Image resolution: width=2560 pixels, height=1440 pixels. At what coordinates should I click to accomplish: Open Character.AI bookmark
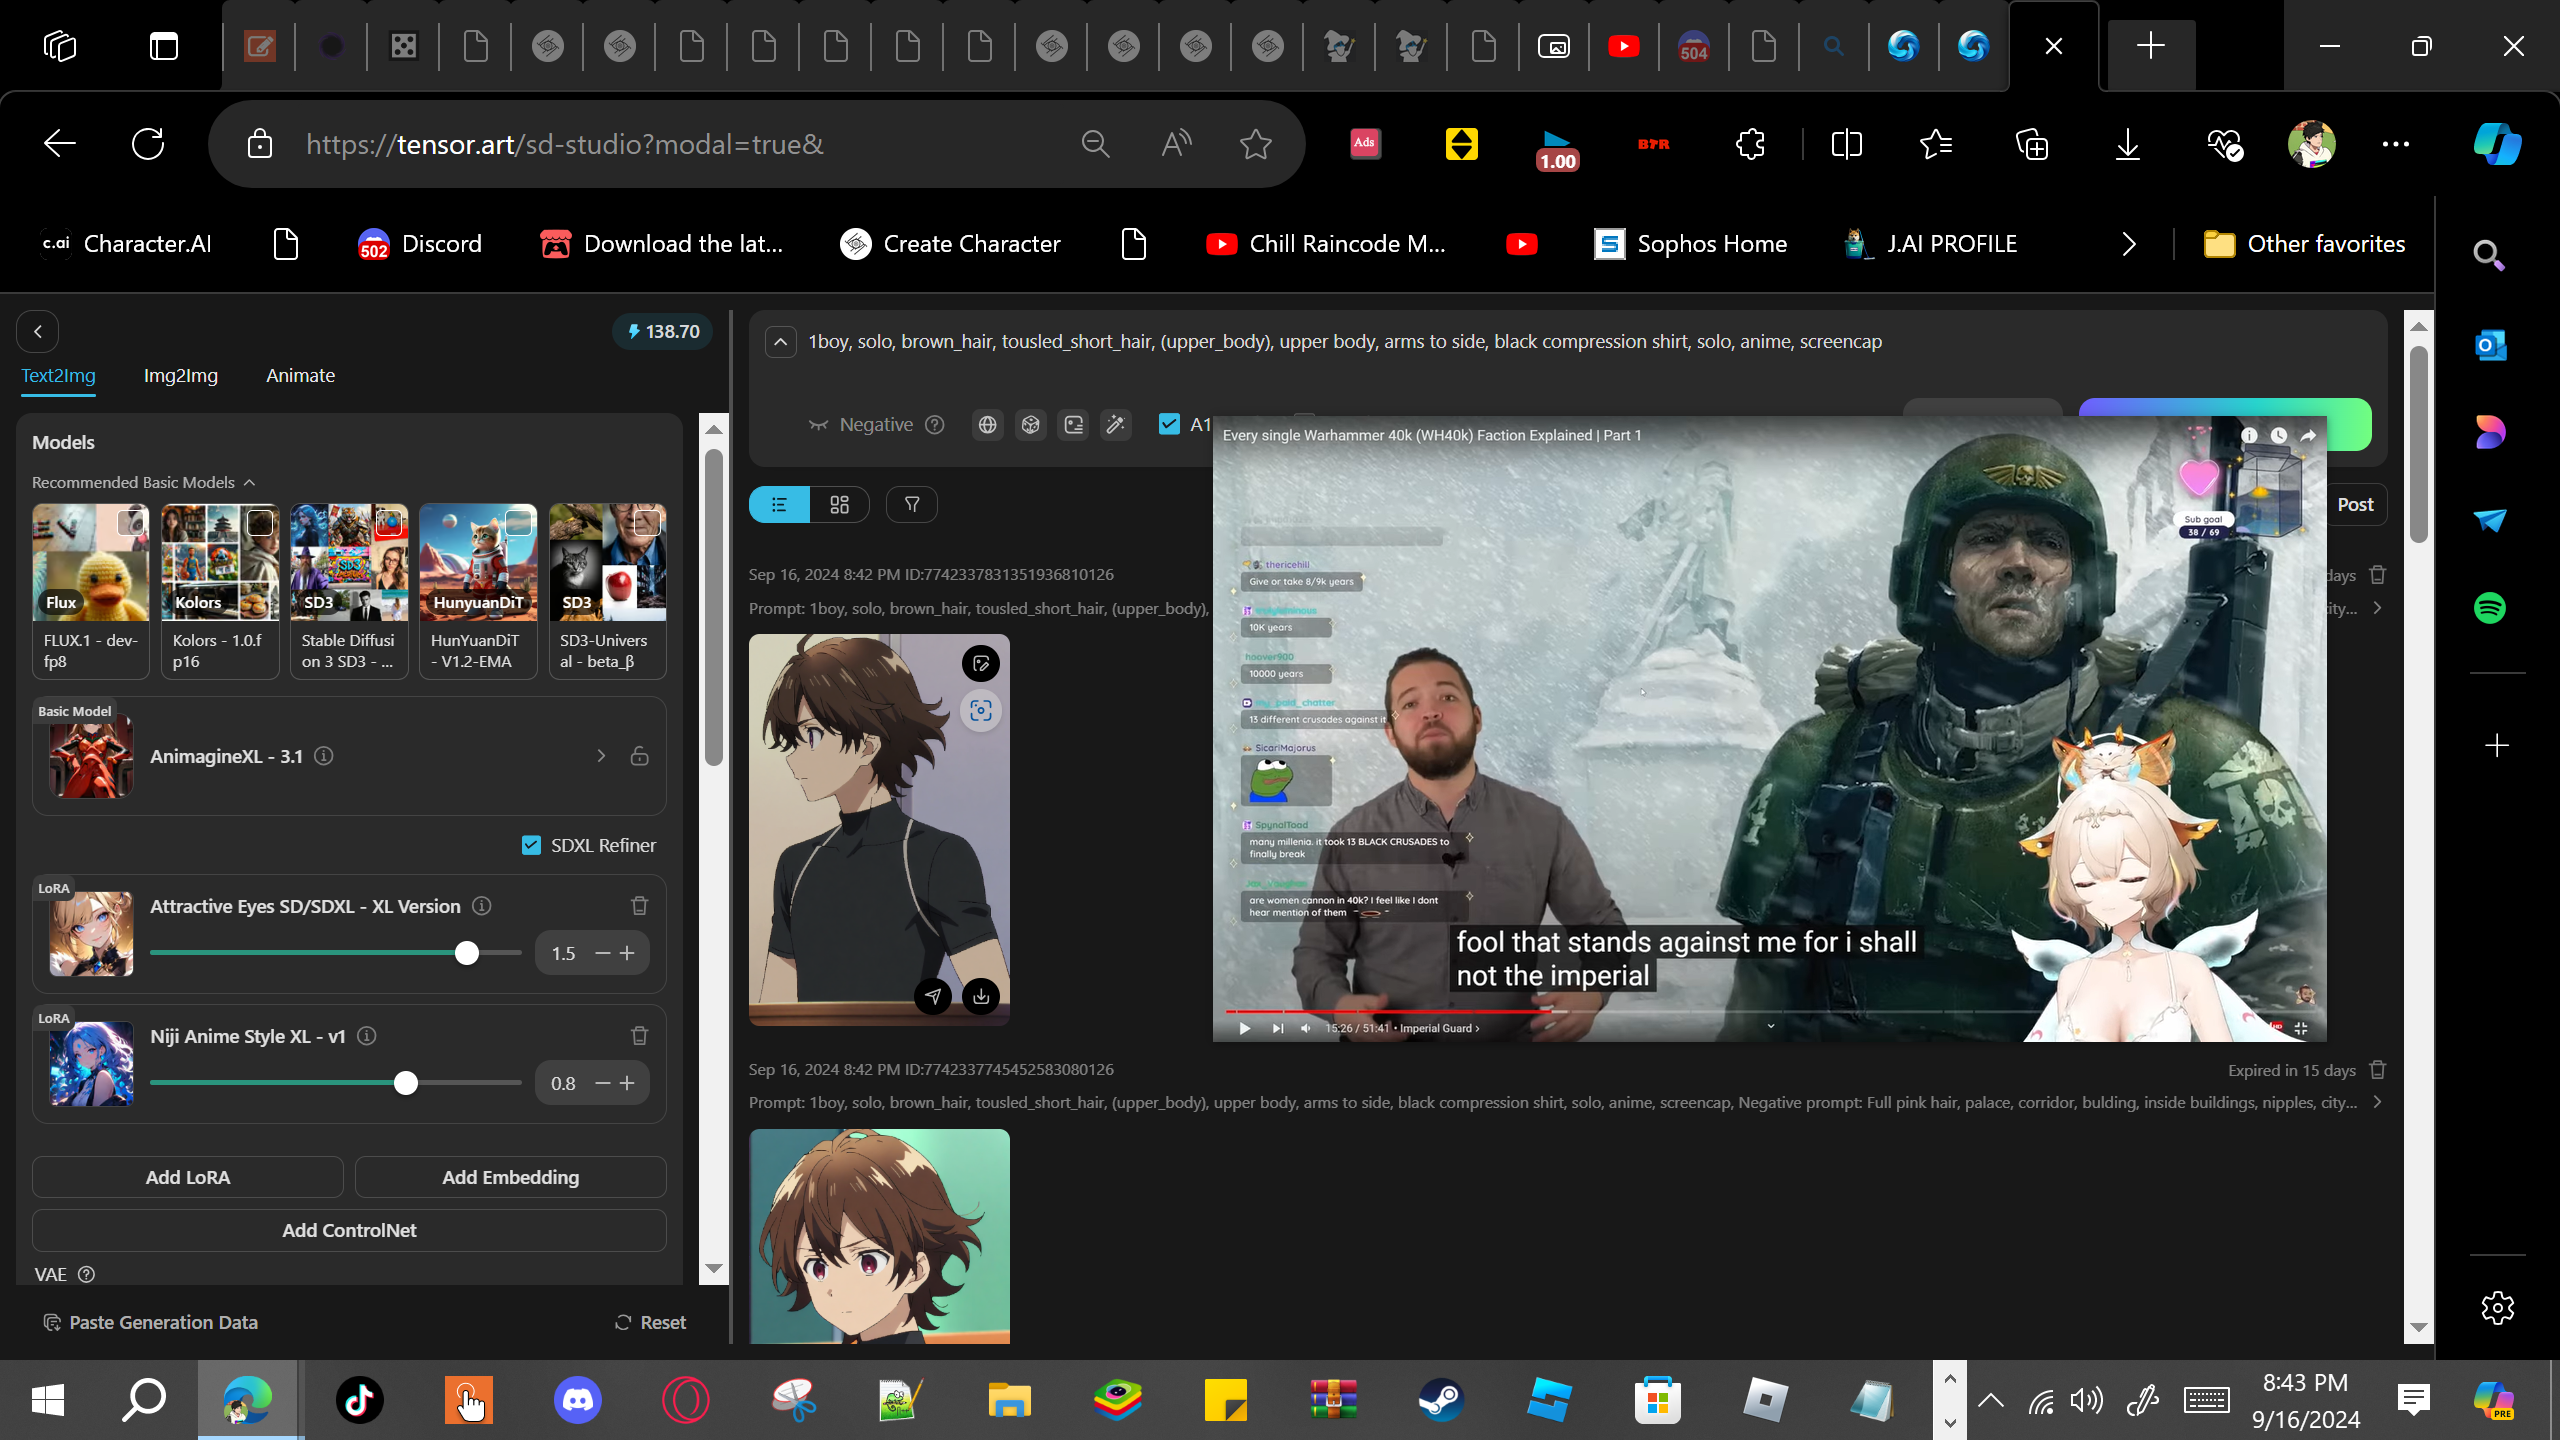[126, 244]
